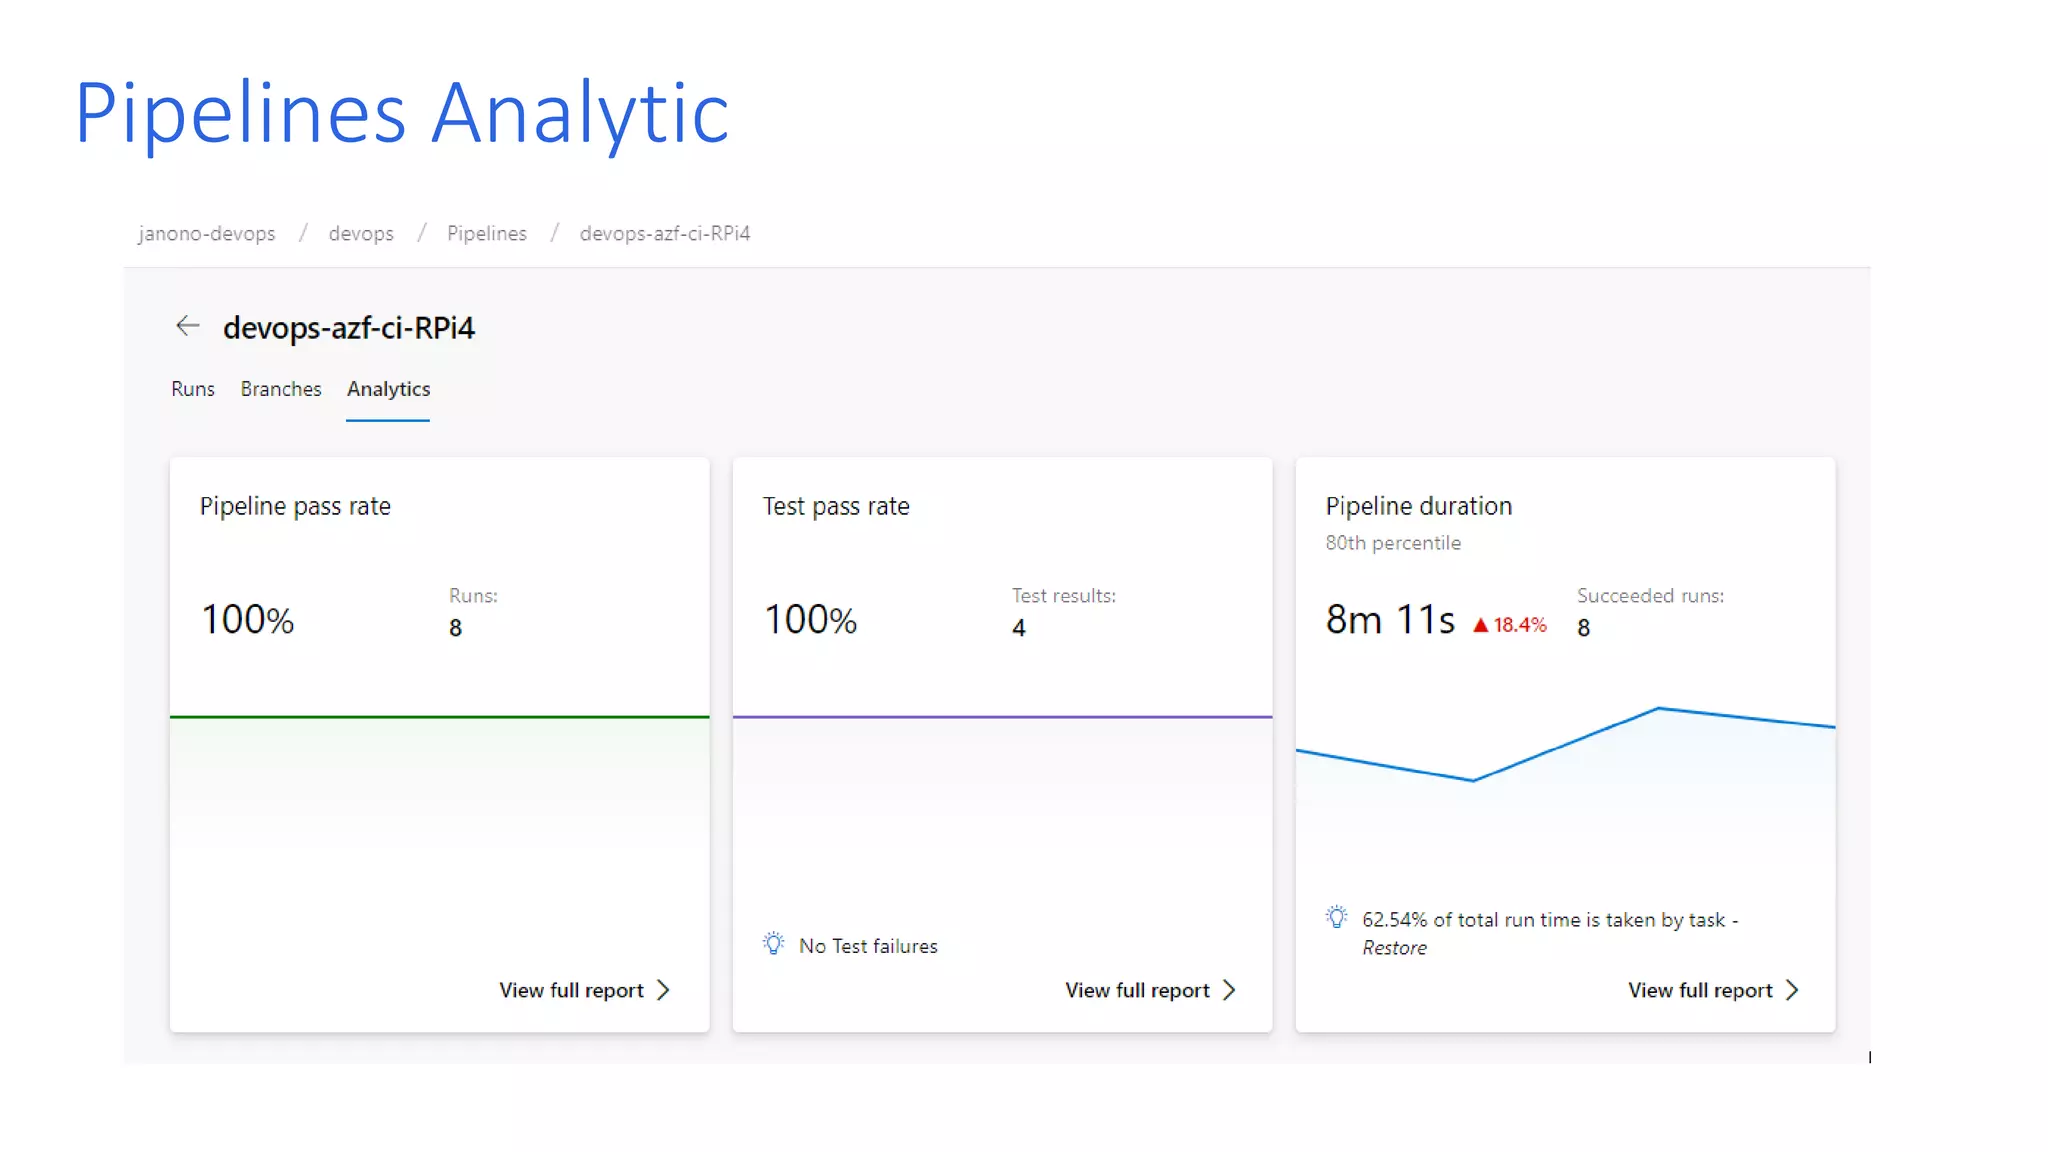
Task: Click chevron arrow in Pipeline duration card
Action: [1792, 990]
